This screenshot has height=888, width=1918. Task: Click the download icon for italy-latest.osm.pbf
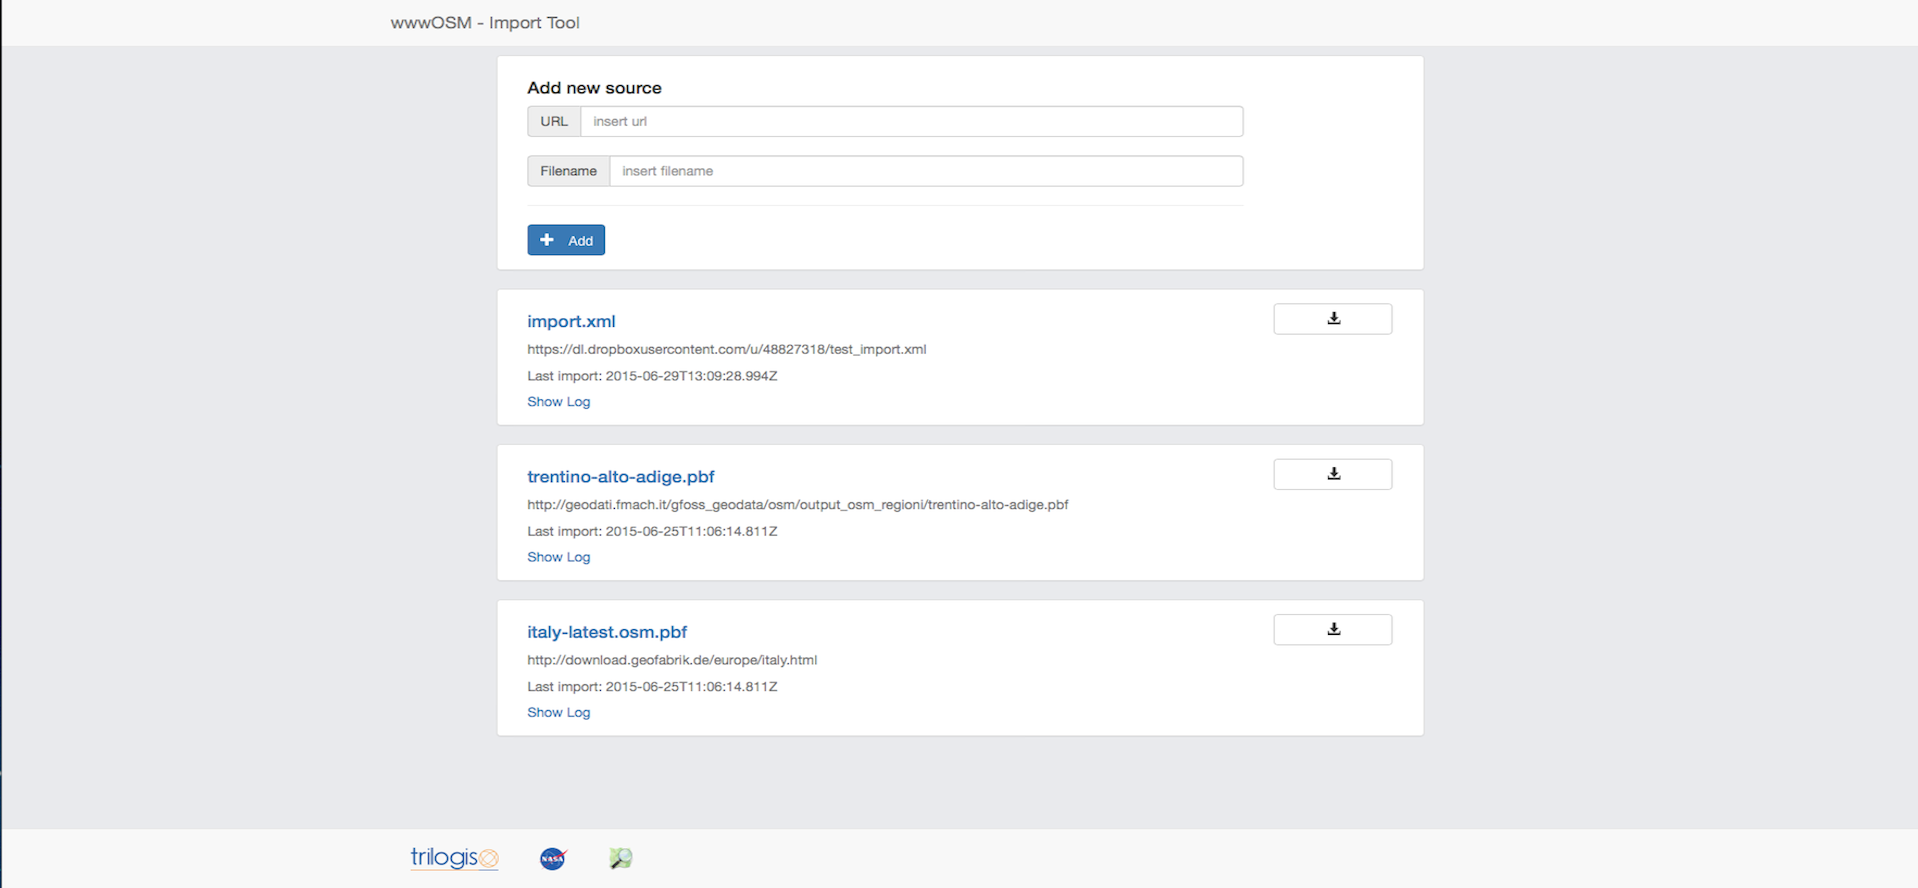coord(1332,629)
